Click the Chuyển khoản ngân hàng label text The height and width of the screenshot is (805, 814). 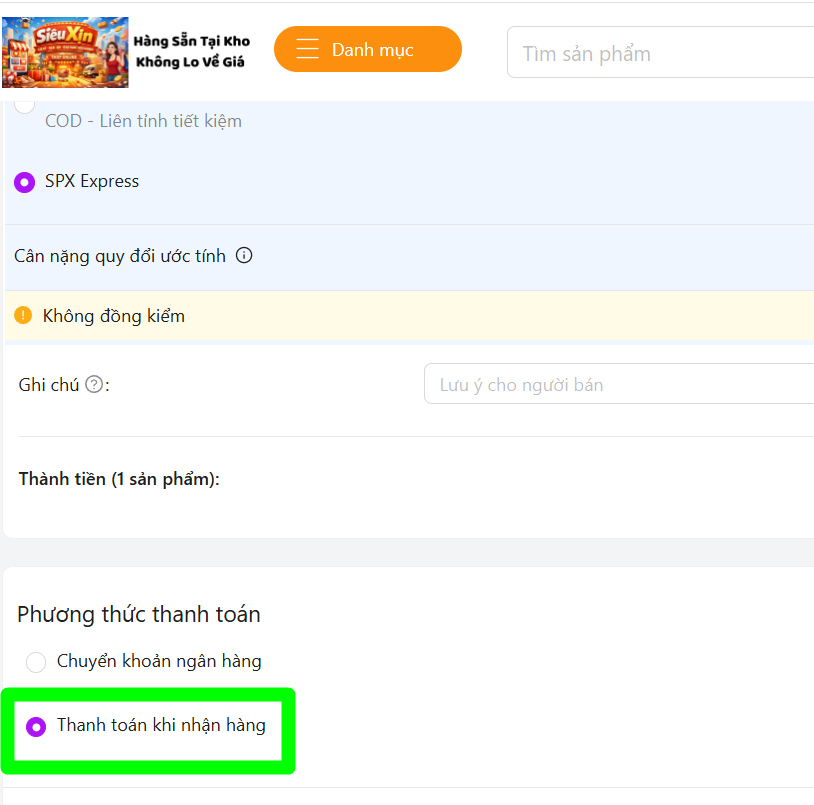[x=159, y=661]
